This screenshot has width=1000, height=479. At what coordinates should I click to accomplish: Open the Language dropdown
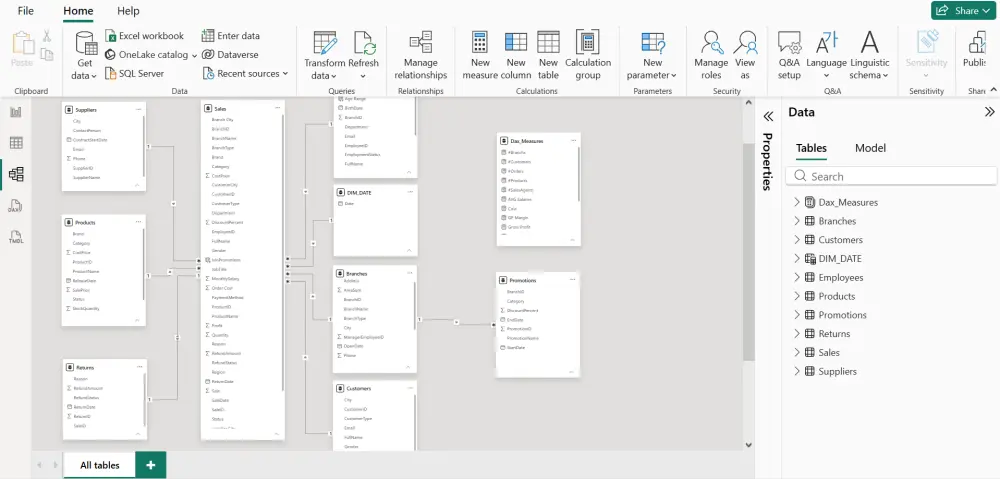(826, 55)
